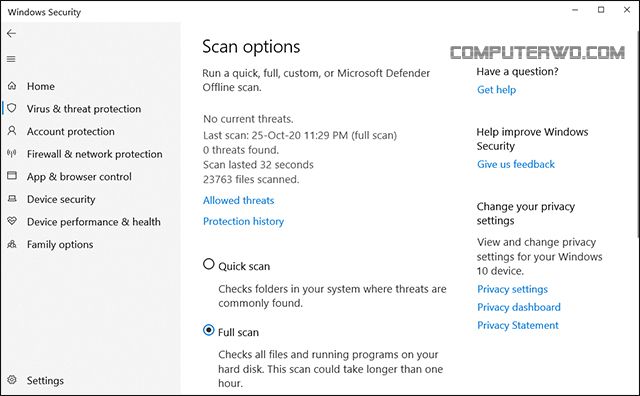Select the Virus & threat protection shield icon

pyautogui.click(x=12, y=108)
